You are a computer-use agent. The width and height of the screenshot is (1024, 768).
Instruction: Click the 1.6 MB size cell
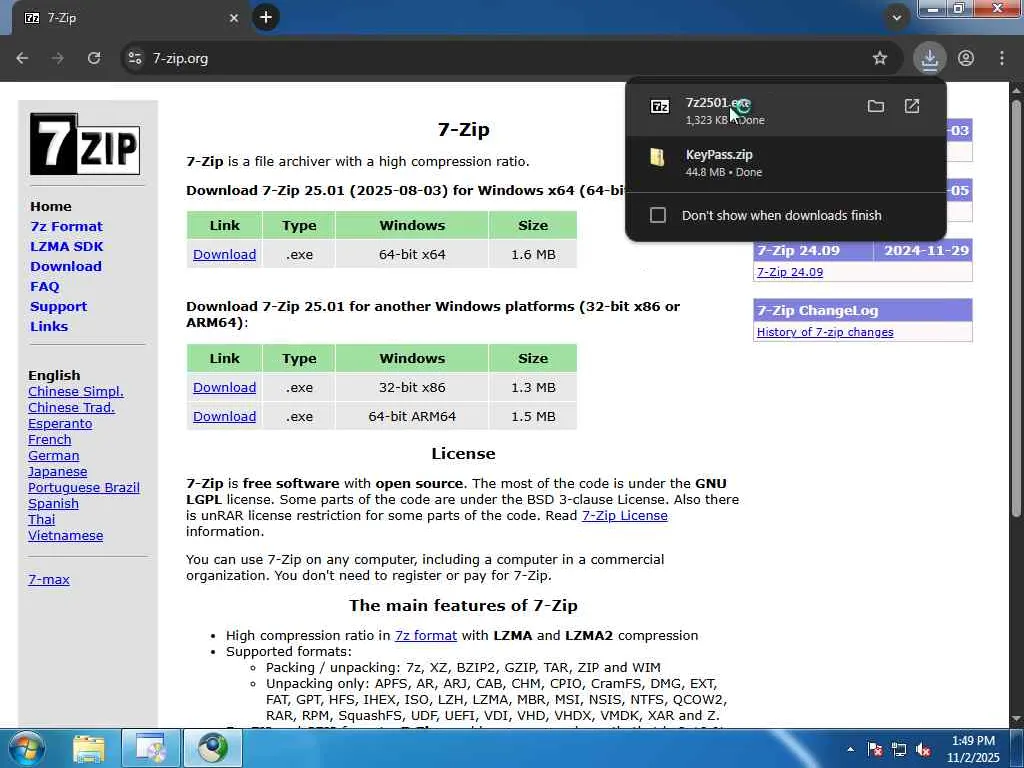533,255
